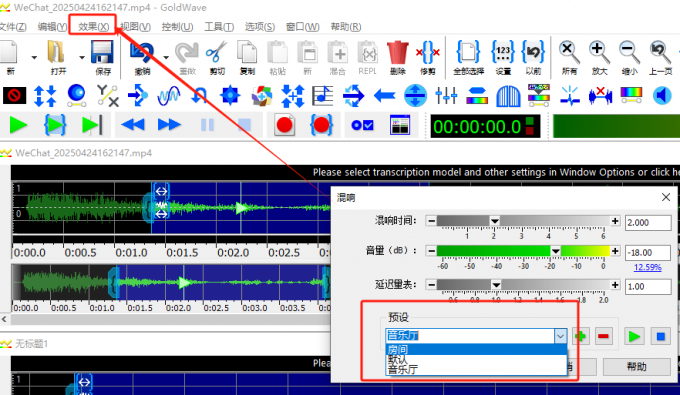680x395 pixels.
Task: Click the 混响时间 slider handle
Action: (494, 221)
